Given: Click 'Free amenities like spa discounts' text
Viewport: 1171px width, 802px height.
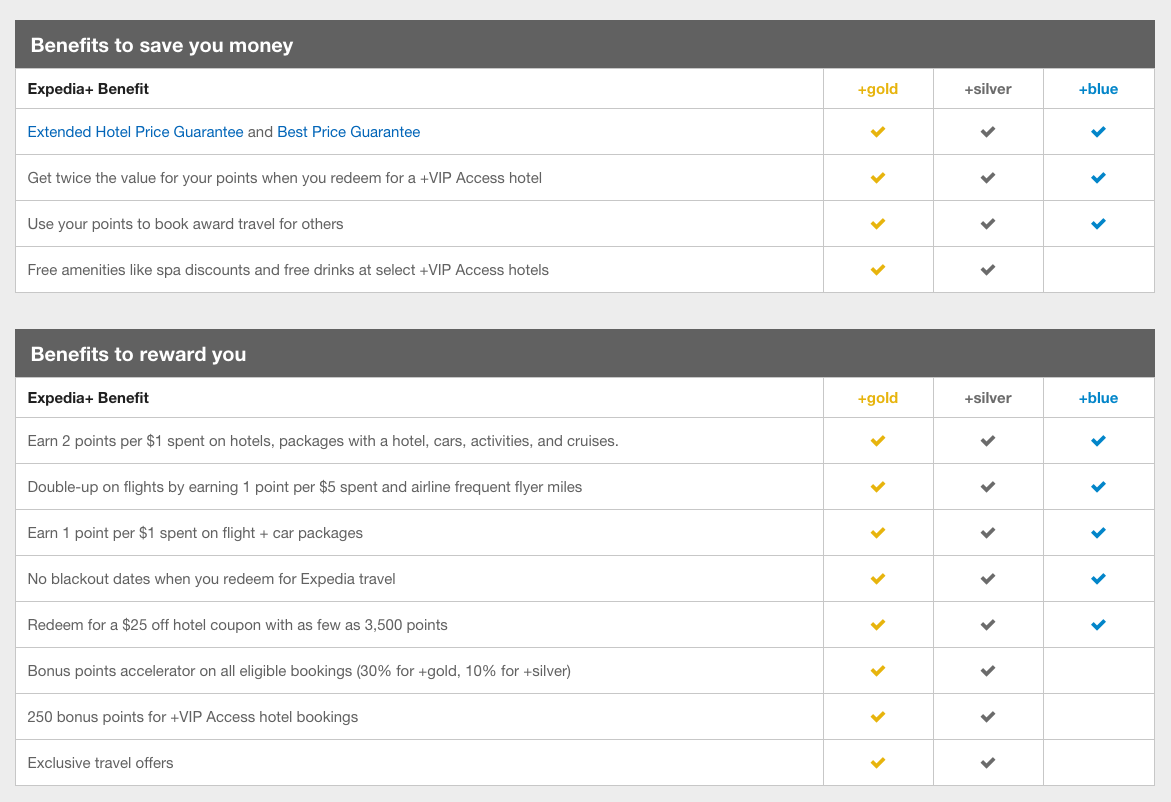Looking at the screenshot, I should point(288,270).
